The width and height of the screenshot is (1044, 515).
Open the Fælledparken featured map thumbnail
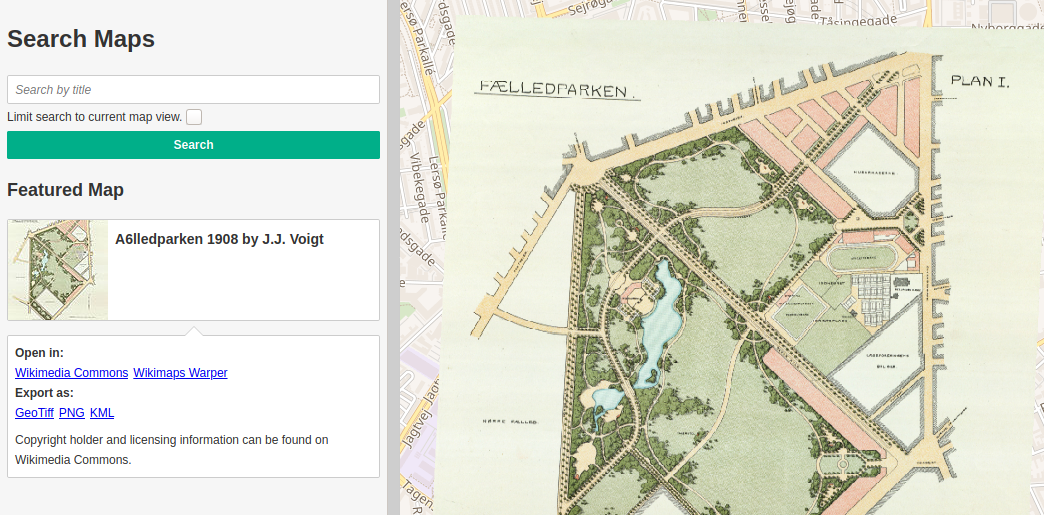click(x=58, y=270)
